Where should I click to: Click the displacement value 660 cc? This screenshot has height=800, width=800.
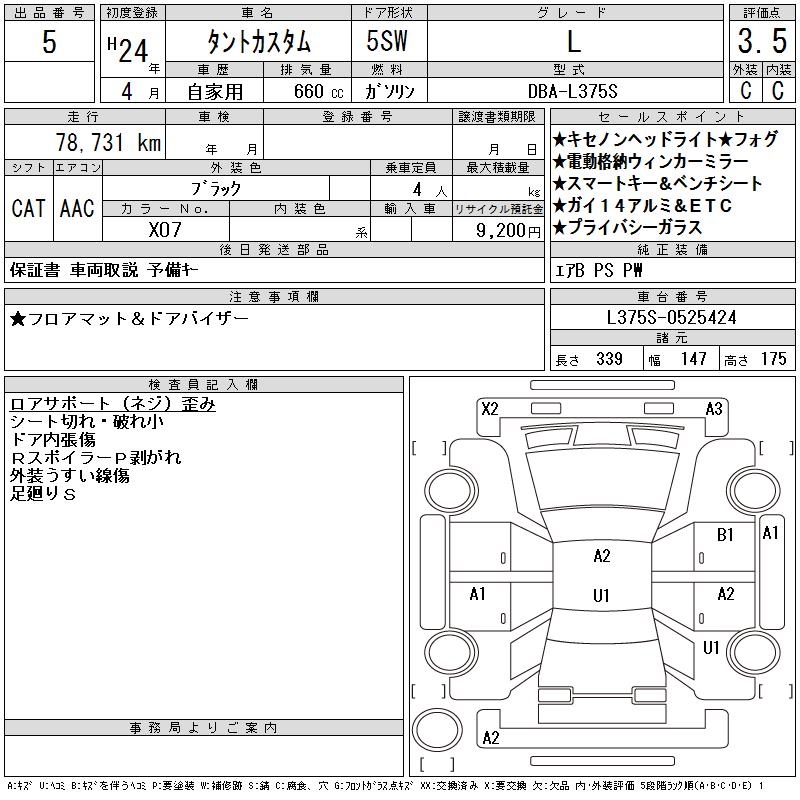318,91
